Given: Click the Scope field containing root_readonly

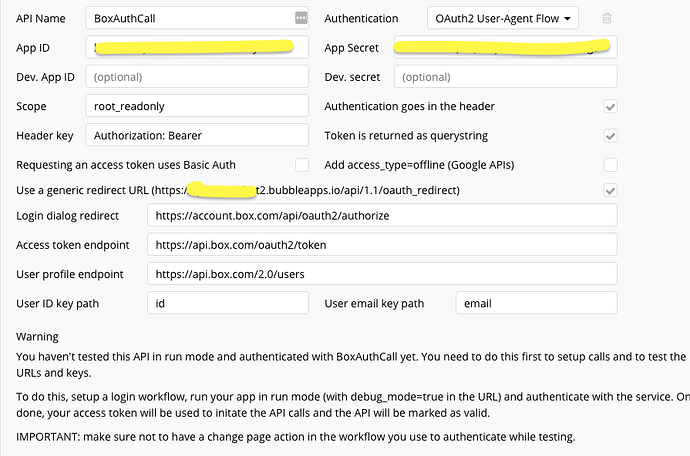Looking at the screenshot, I should point(197,106).
